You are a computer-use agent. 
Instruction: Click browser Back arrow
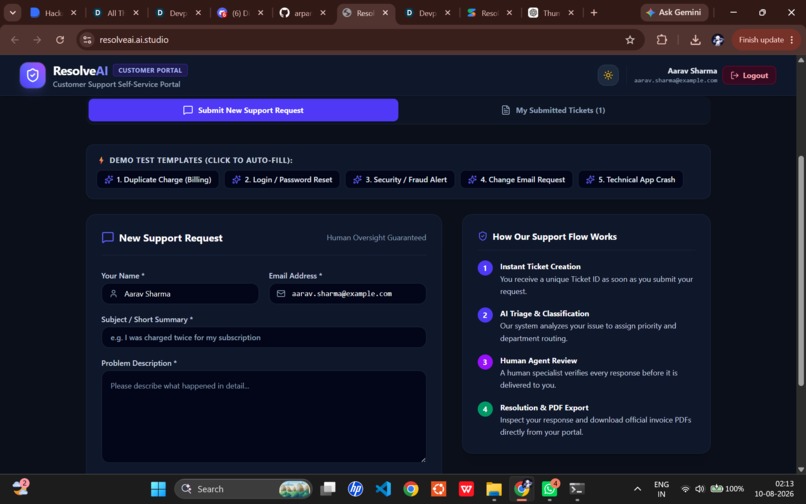[15, 40]
